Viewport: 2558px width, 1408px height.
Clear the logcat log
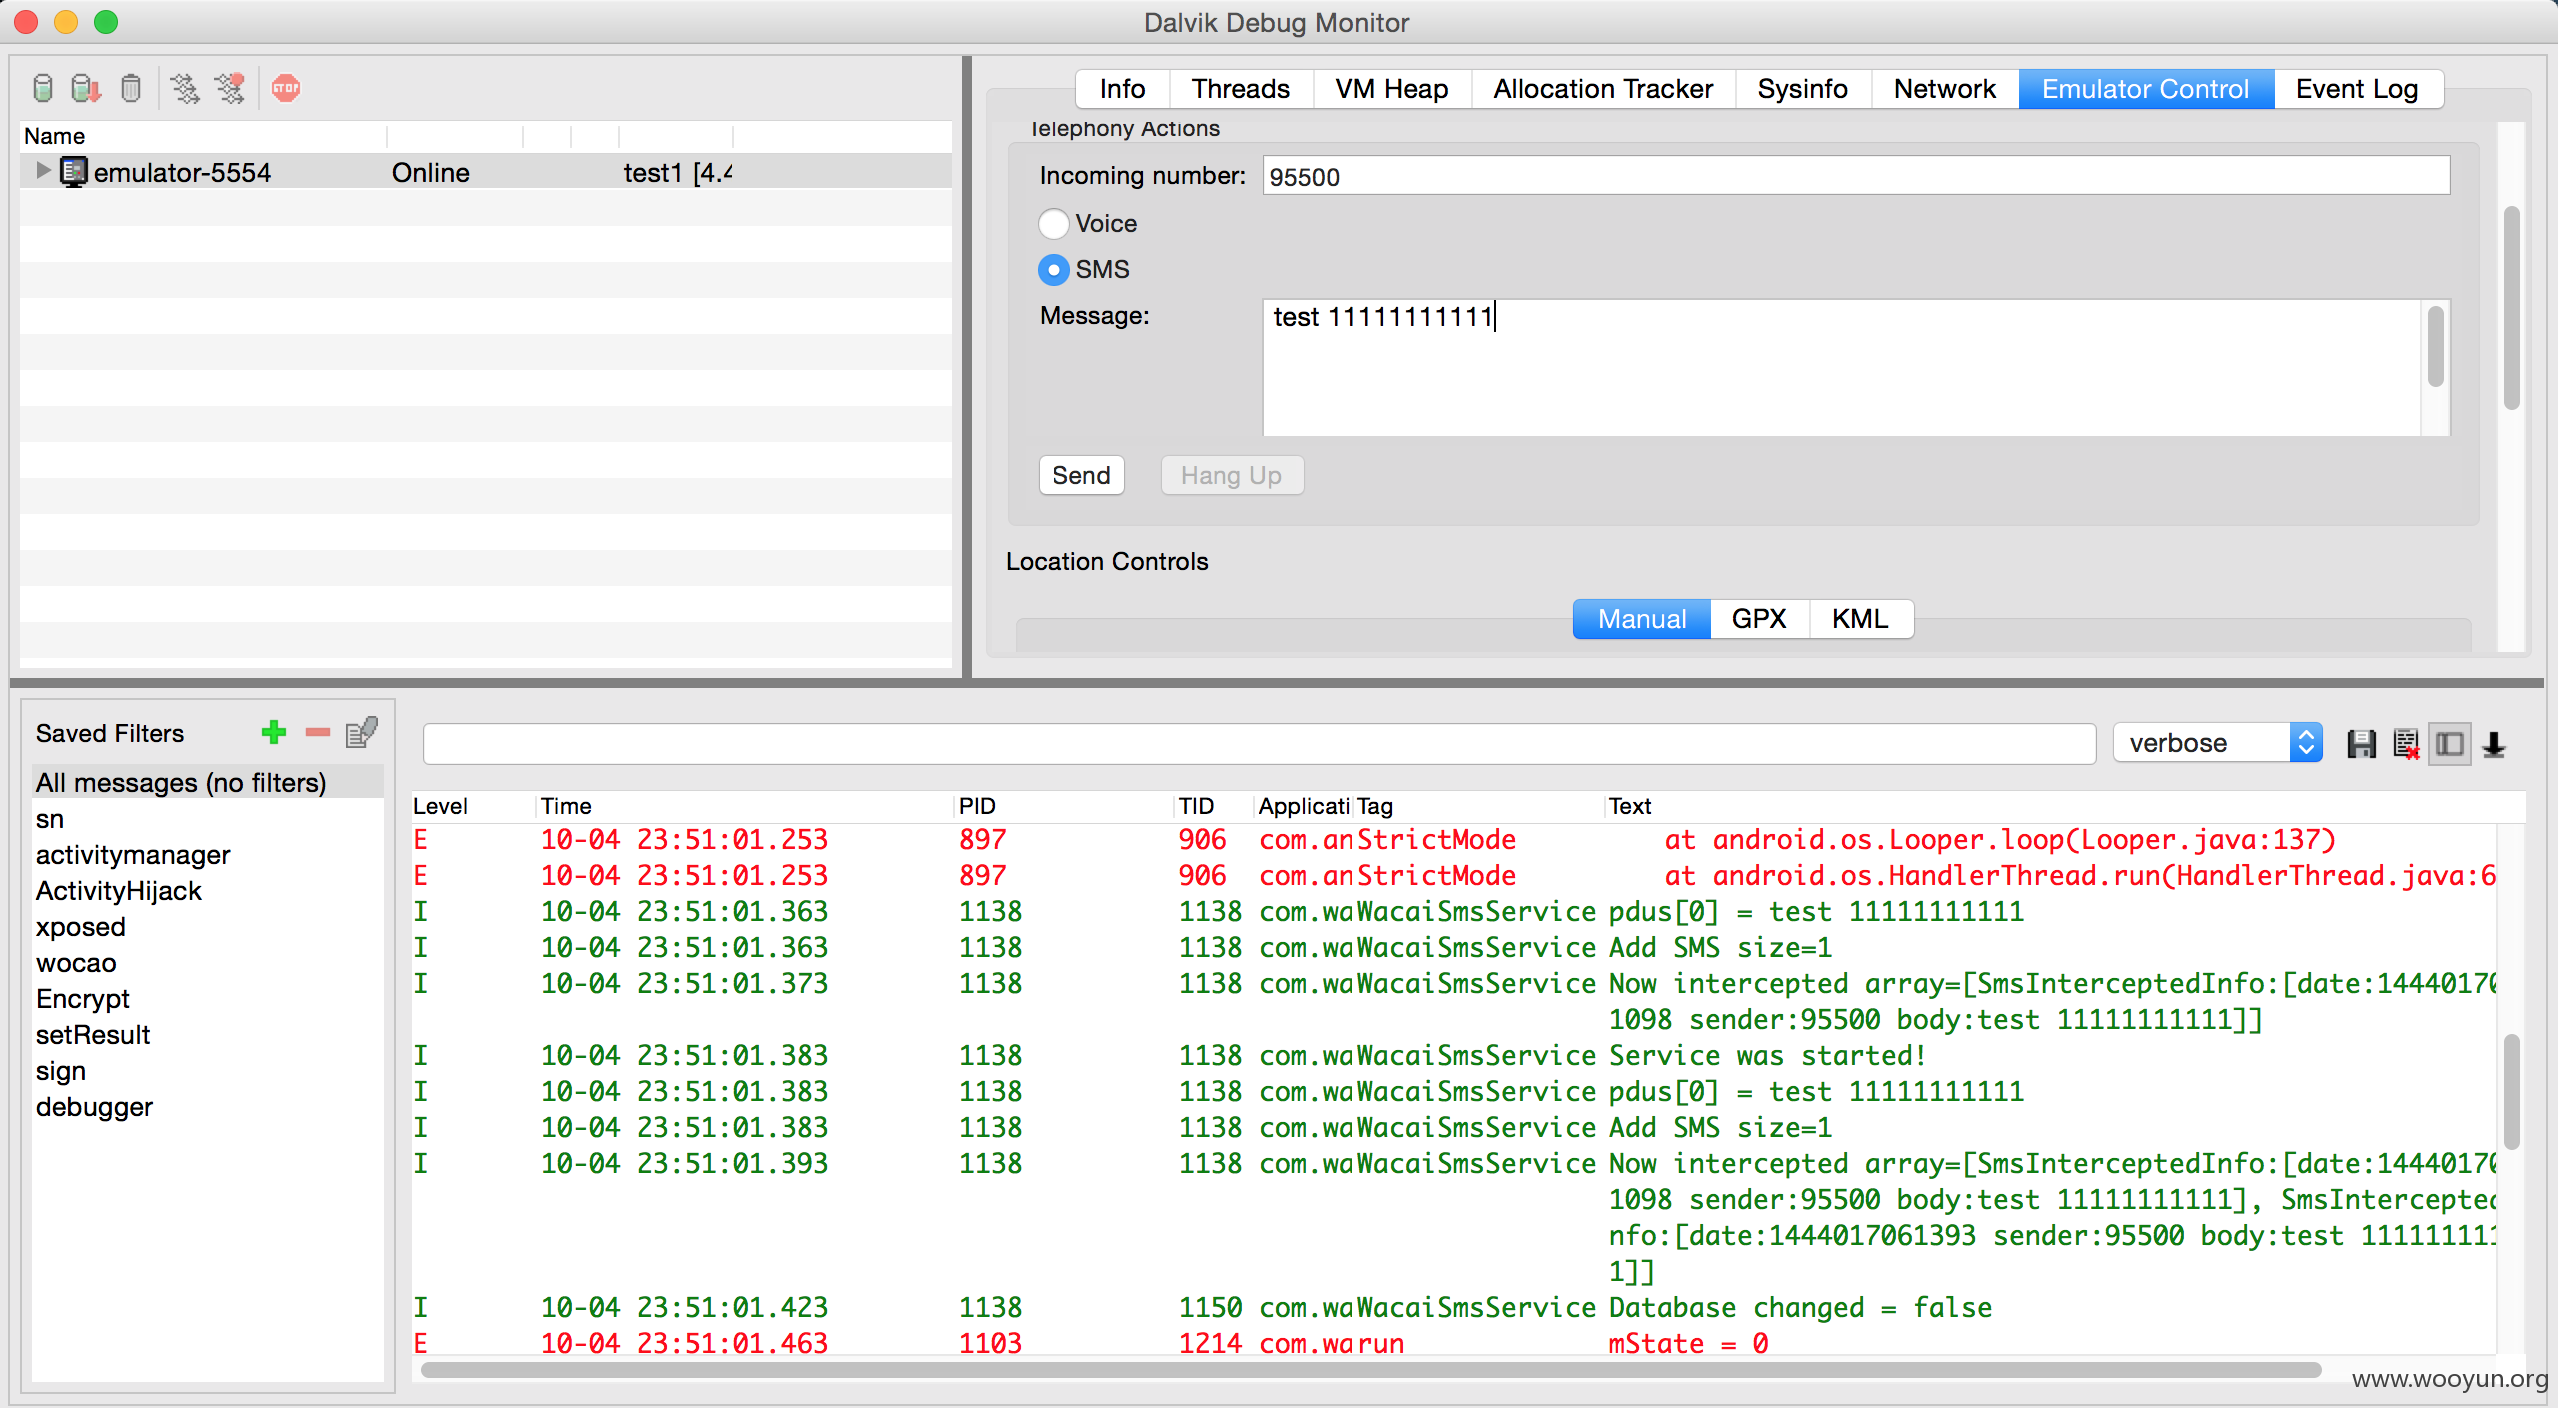pos(2406,744)
